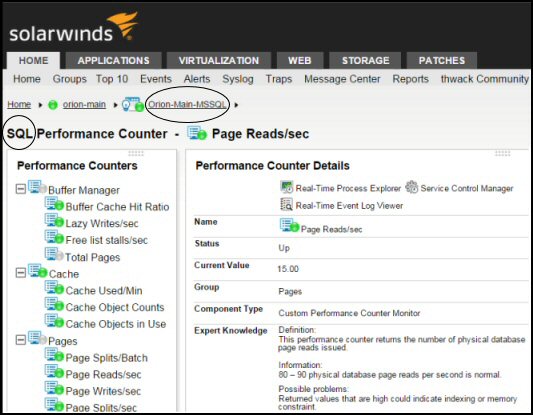This screenshot has height=415, width=533.
Task: Follow the Home breadcrumb link
Action: click(19, 104)
